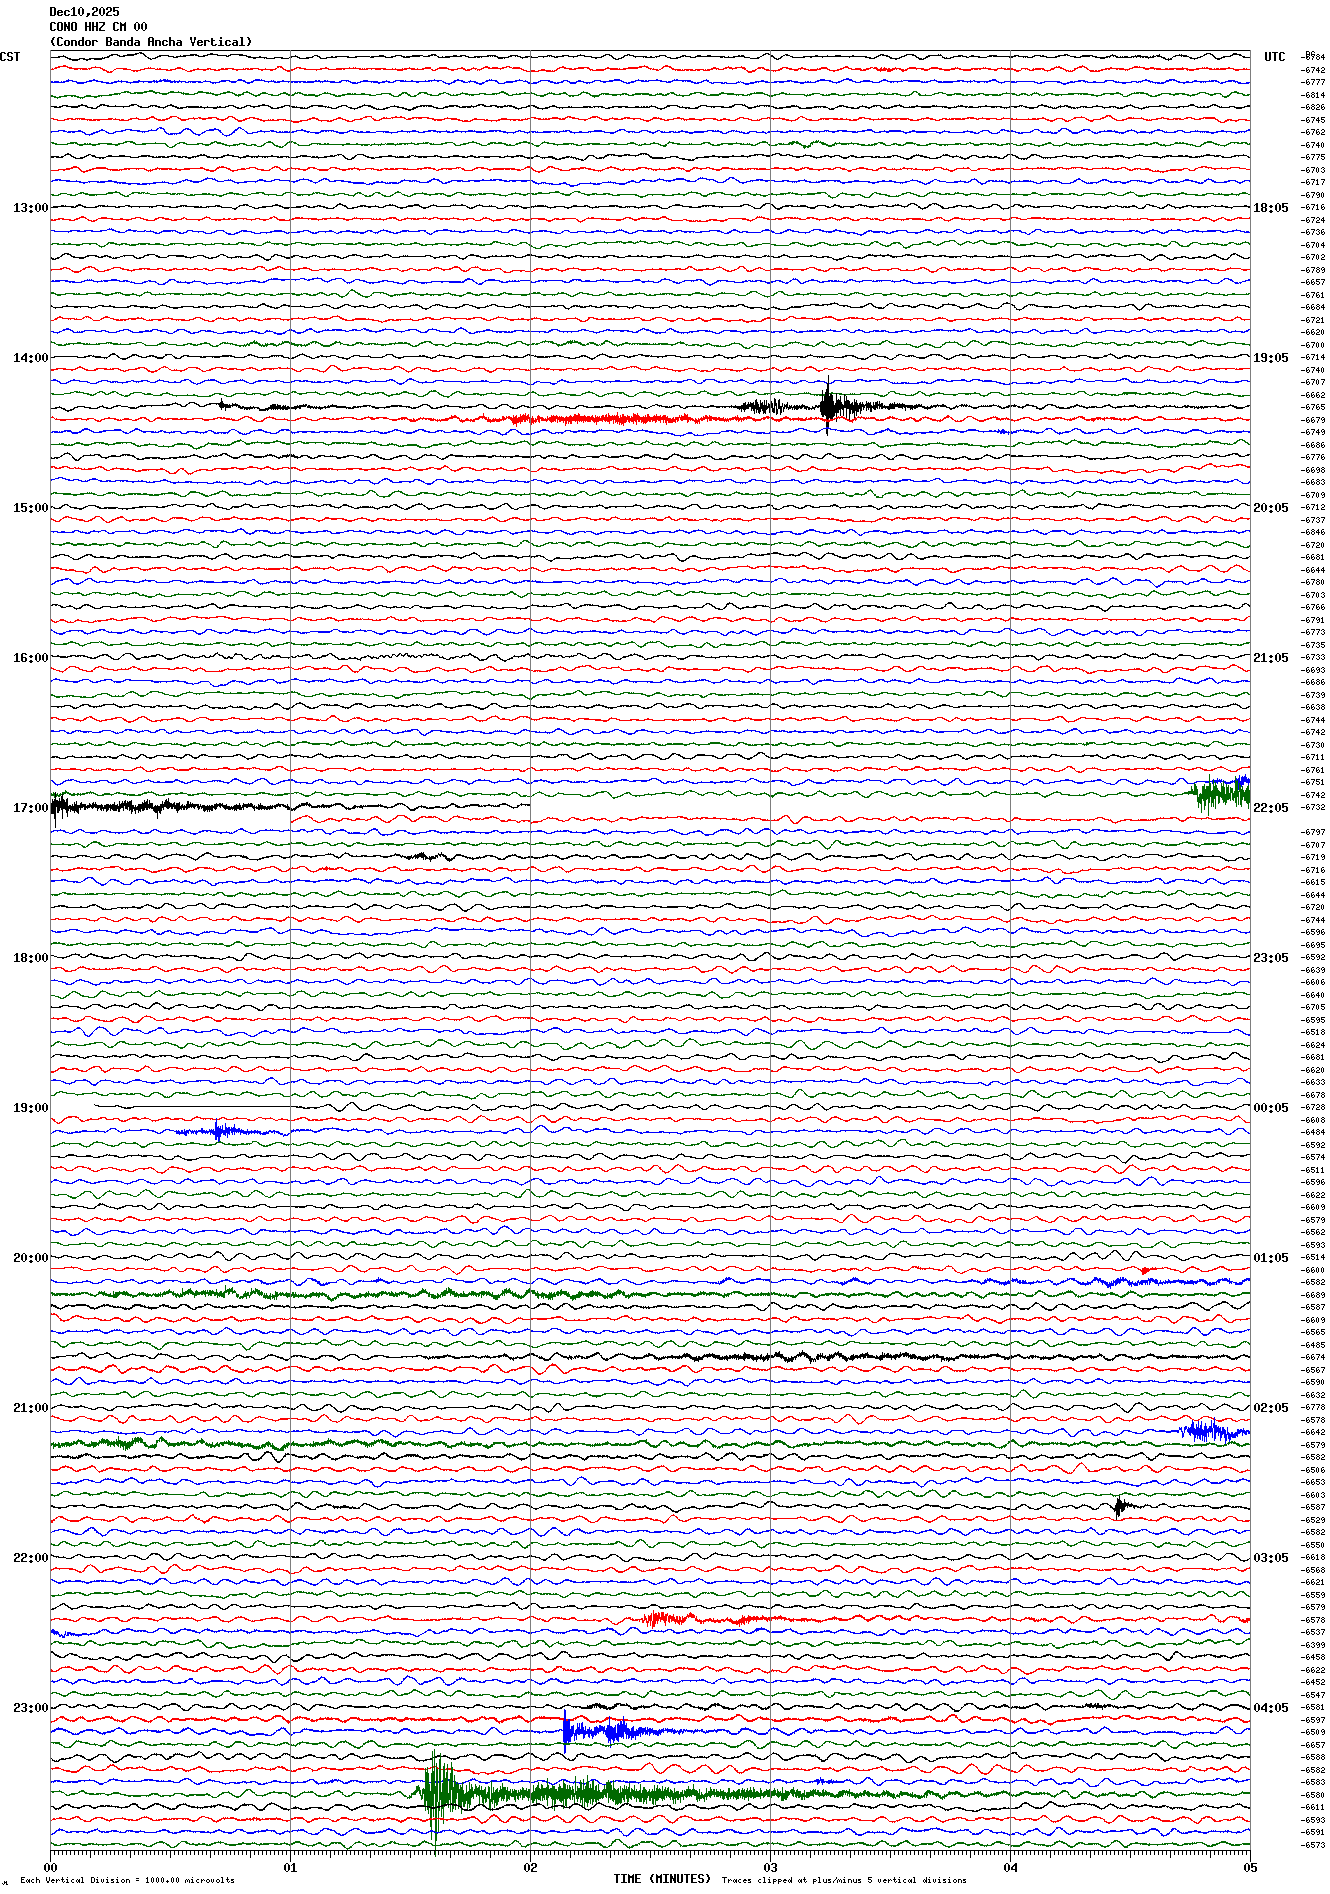
Task: Select the 17:00 CST time label
Action: (30, 808)
